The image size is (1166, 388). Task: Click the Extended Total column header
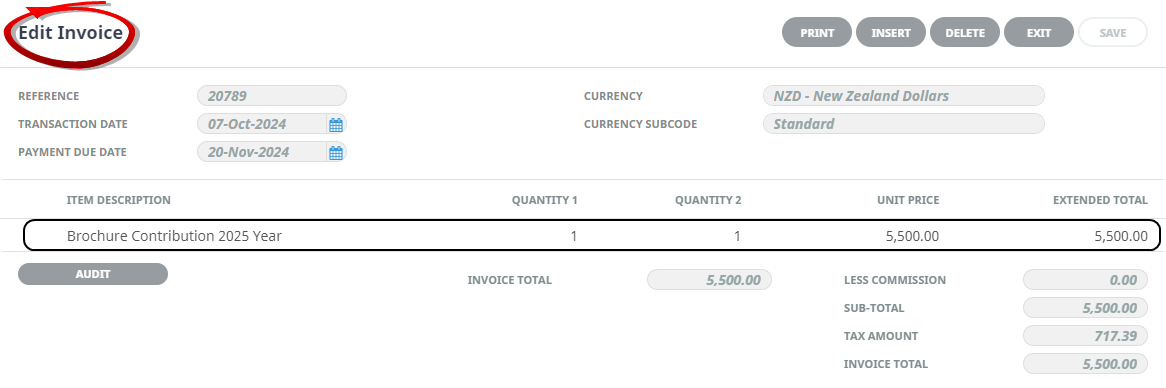(x=1101, y=200)
